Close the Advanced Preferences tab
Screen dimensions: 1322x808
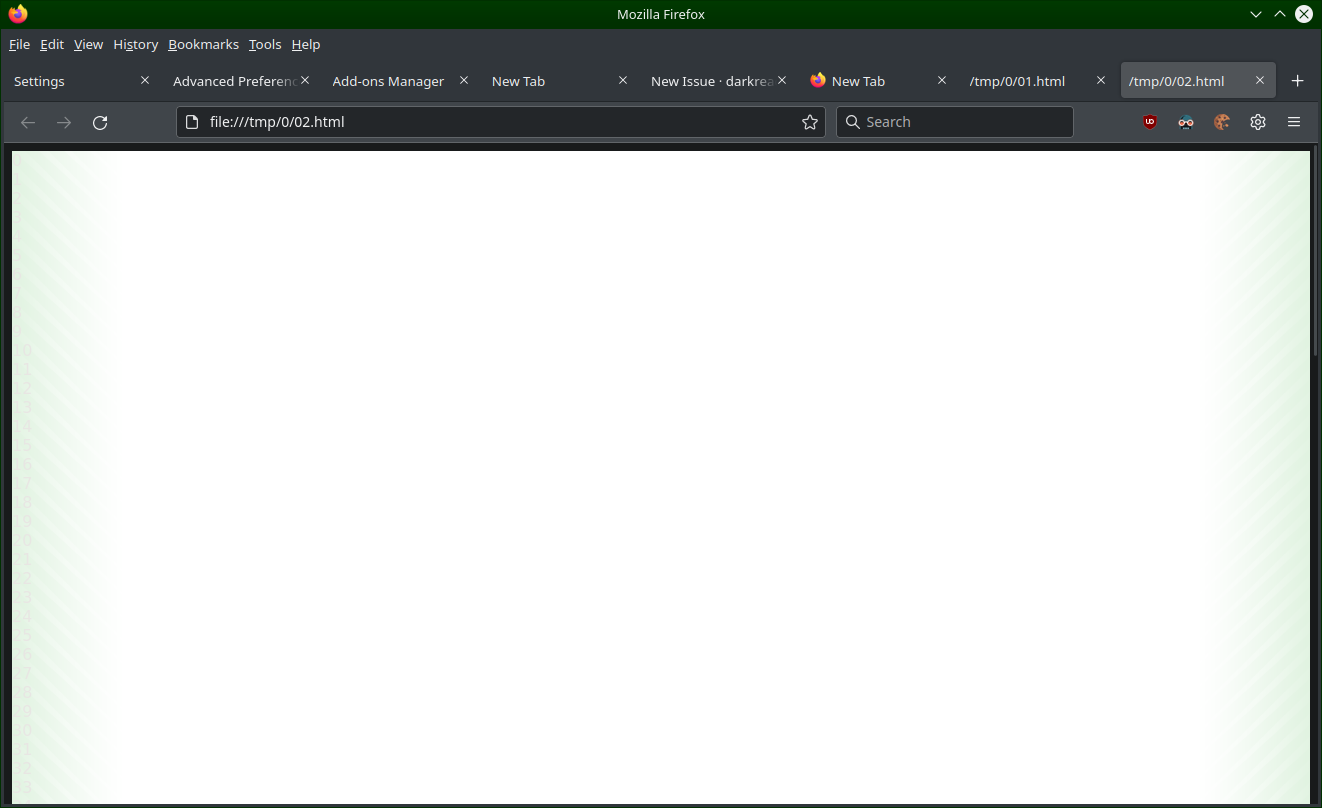(304, 79)
